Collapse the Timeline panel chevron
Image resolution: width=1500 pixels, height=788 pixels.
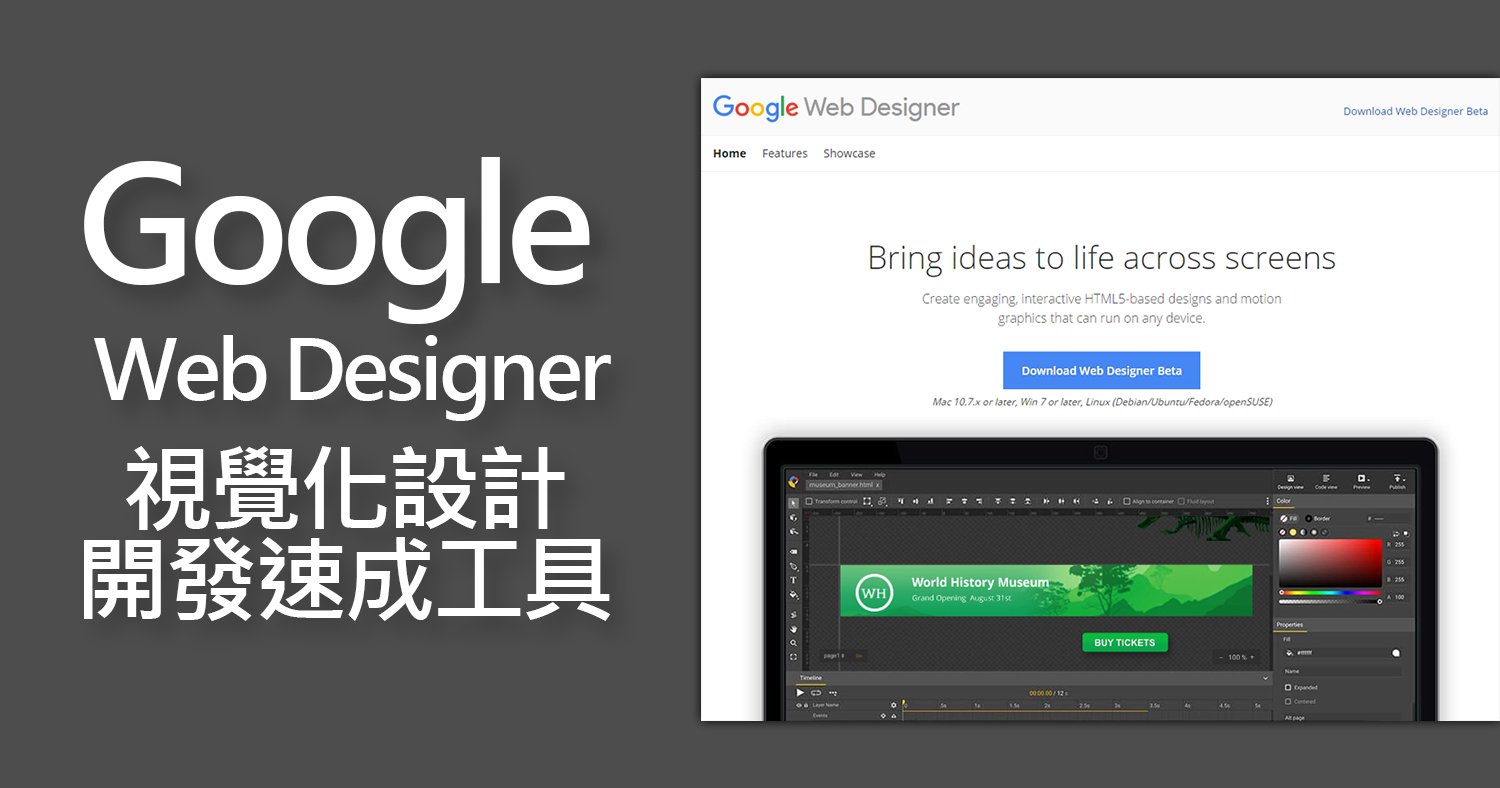1265,678
